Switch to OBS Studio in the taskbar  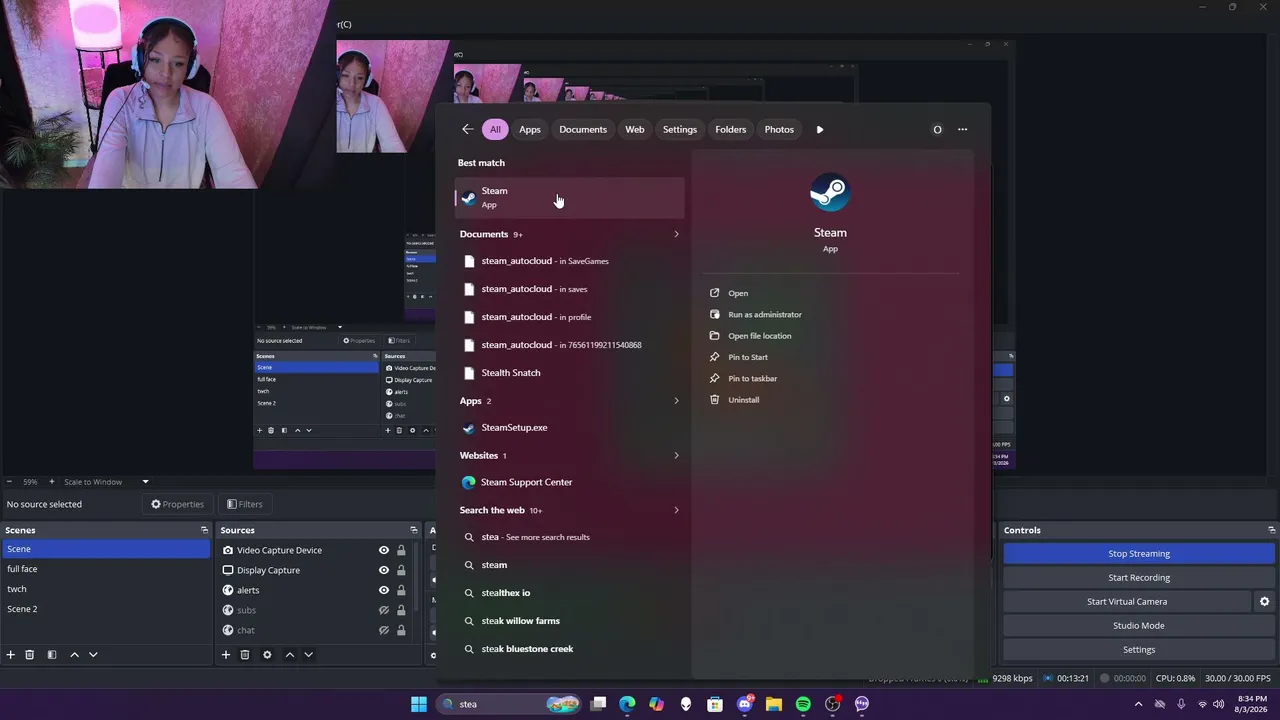833,704
